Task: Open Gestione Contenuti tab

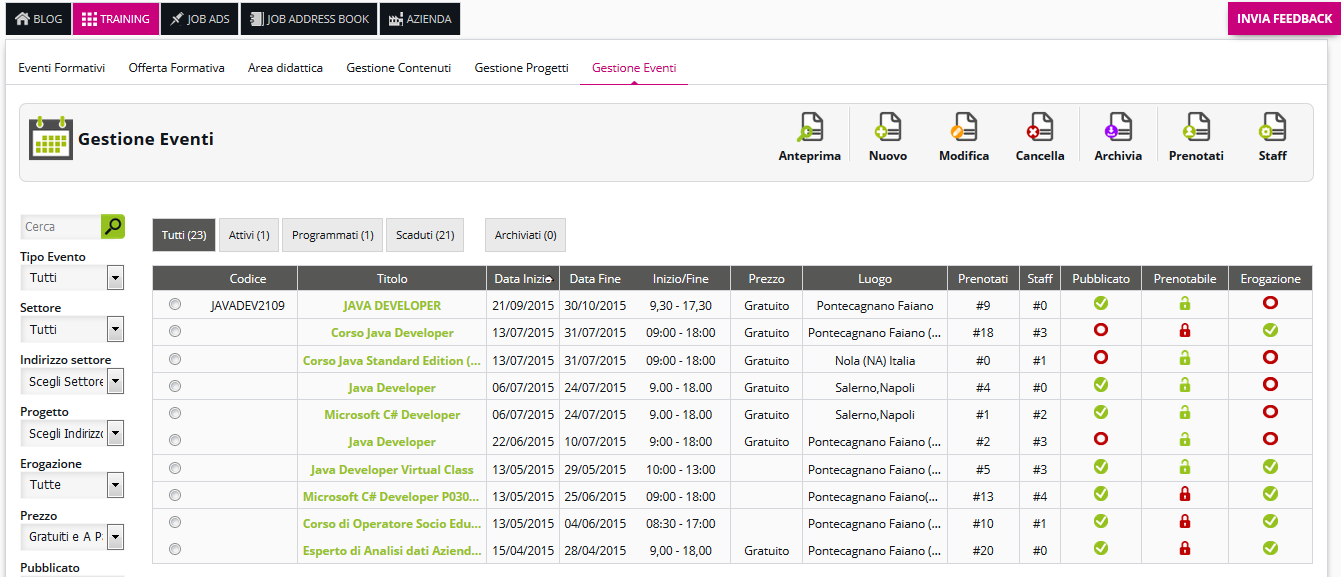Action: pos(398,68)
